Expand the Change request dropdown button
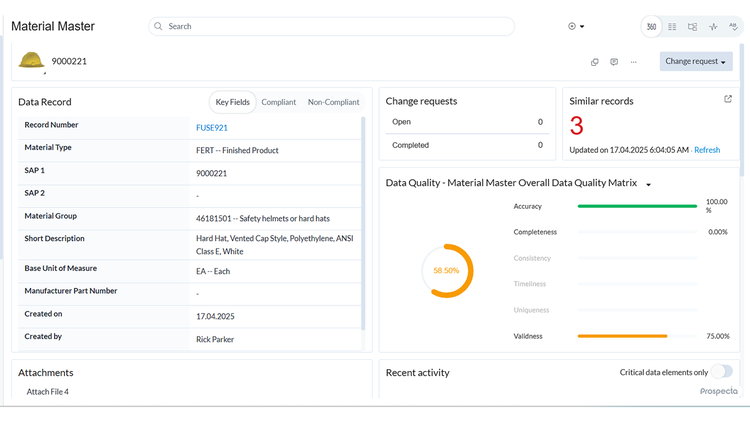The width and height of the screenshot is (750, 422). click(x=696, y=61)
